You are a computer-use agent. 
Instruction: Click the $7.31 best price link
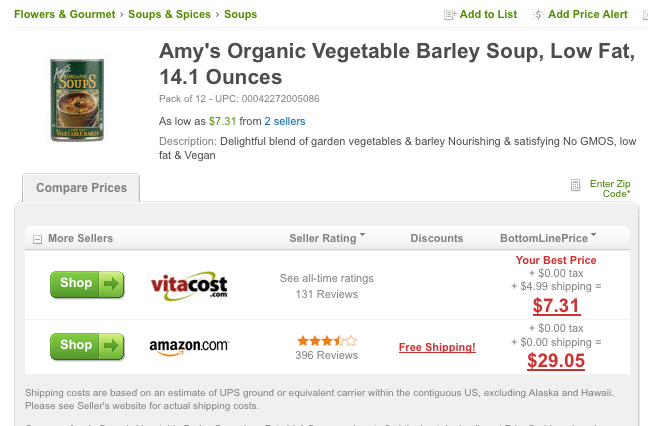click(x=556, y=306)
